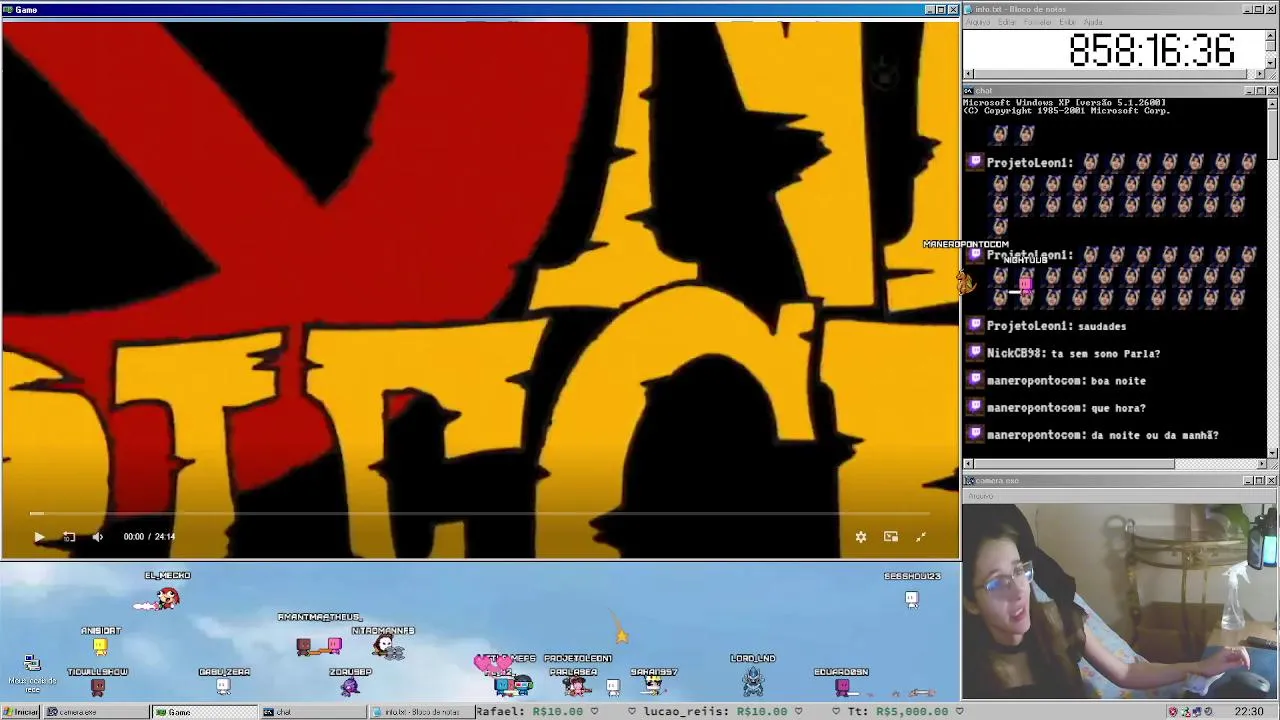Screen dimensions: 1280x720
Task: Click notepad horizontal scrollbar left arrow
Action: click(x=968, y=74)
